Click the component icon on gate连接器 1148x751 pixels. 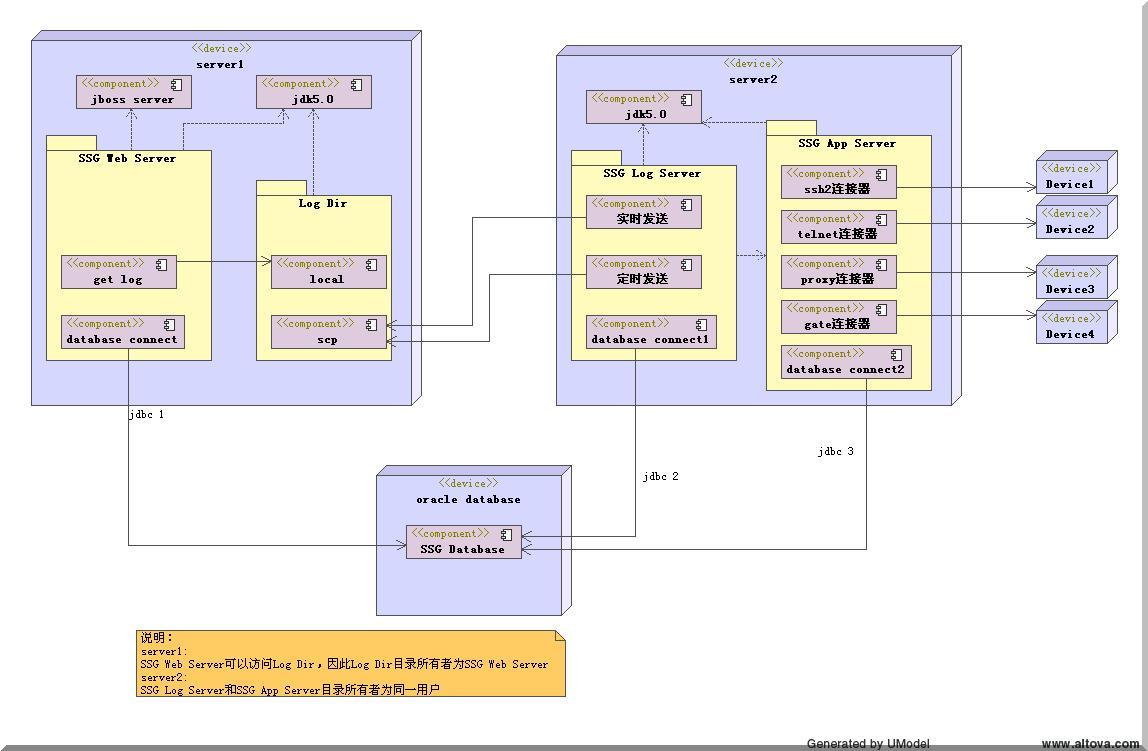pyautogui.click(x=882, y=309)
